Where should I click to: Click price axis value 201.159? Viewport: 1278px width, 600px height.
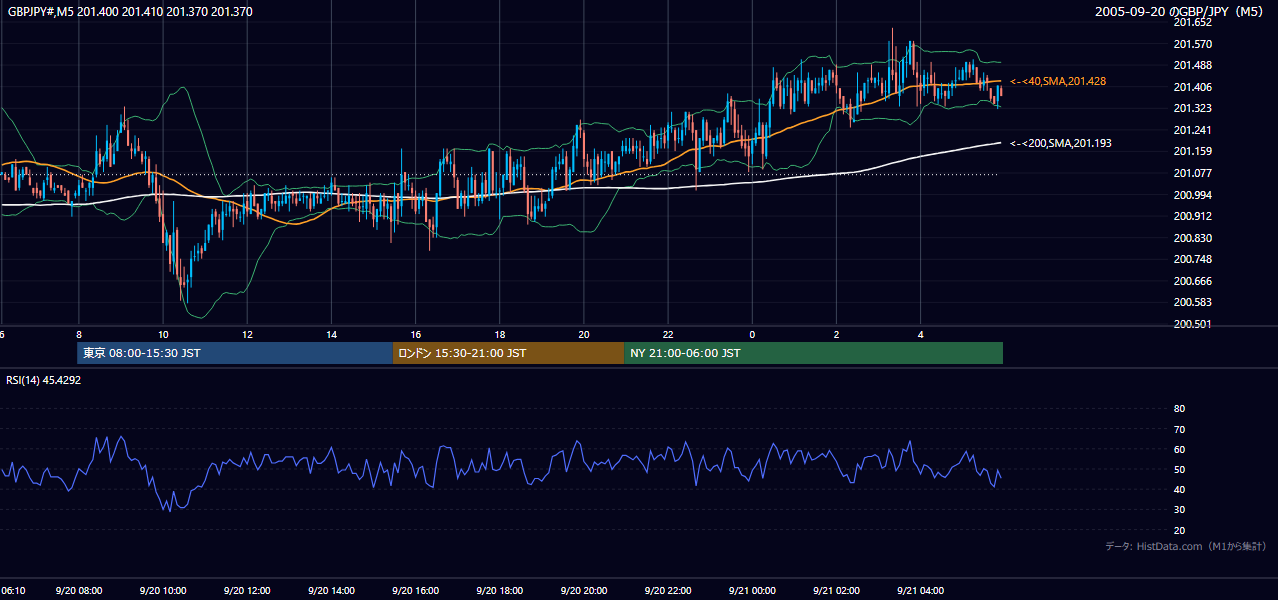[1192, 151]
